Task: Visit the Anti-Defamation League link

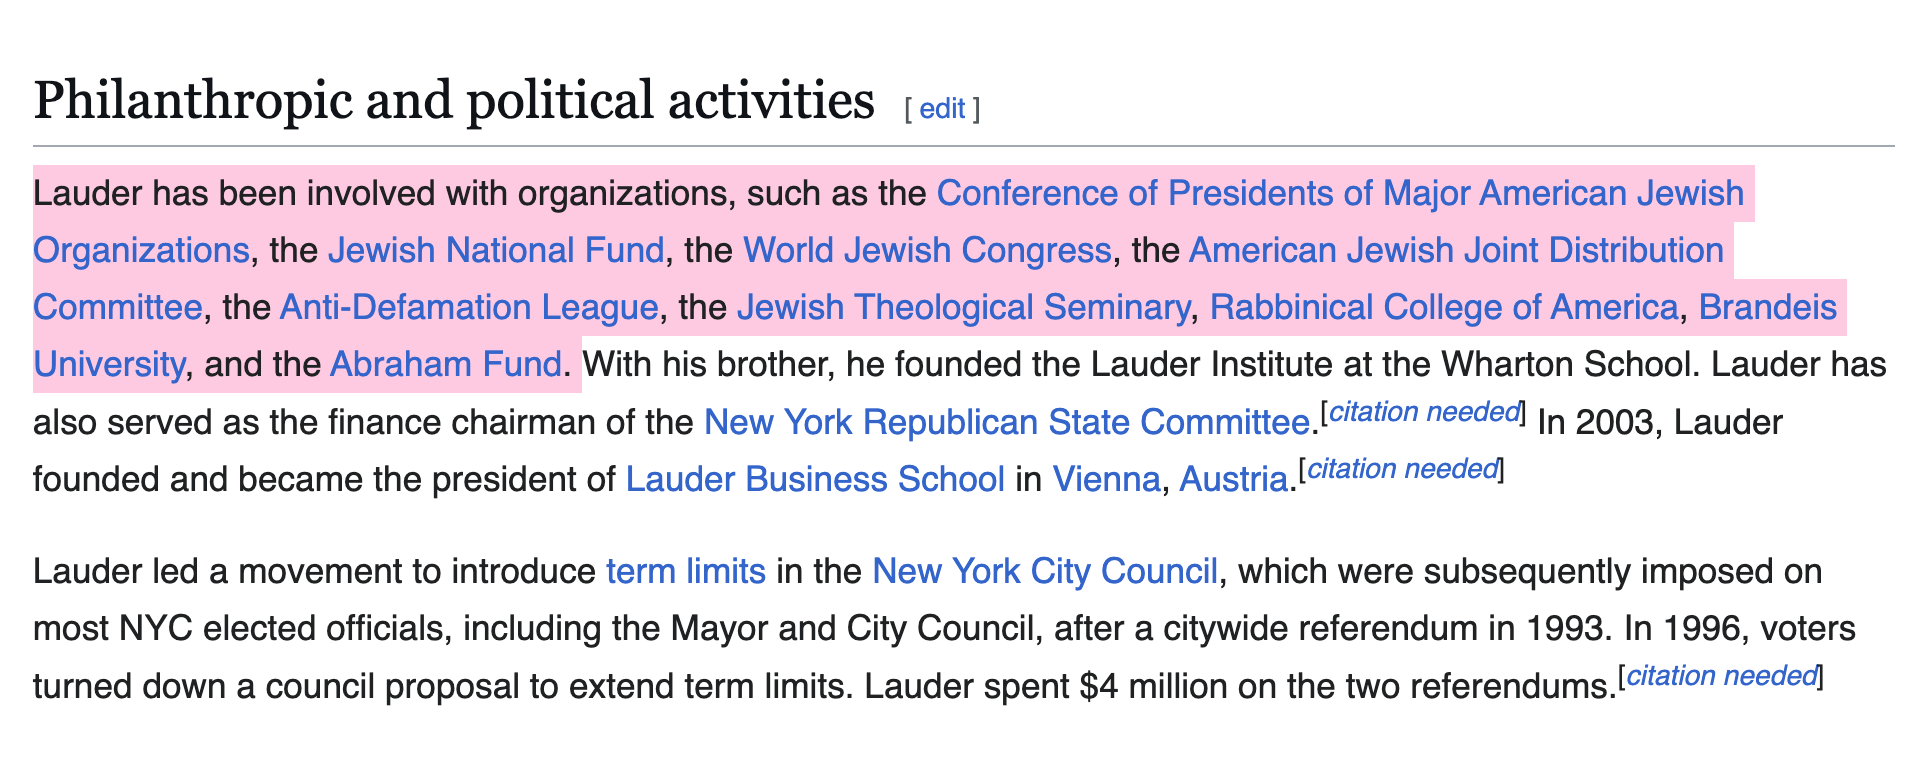Action: pos(468,307)
